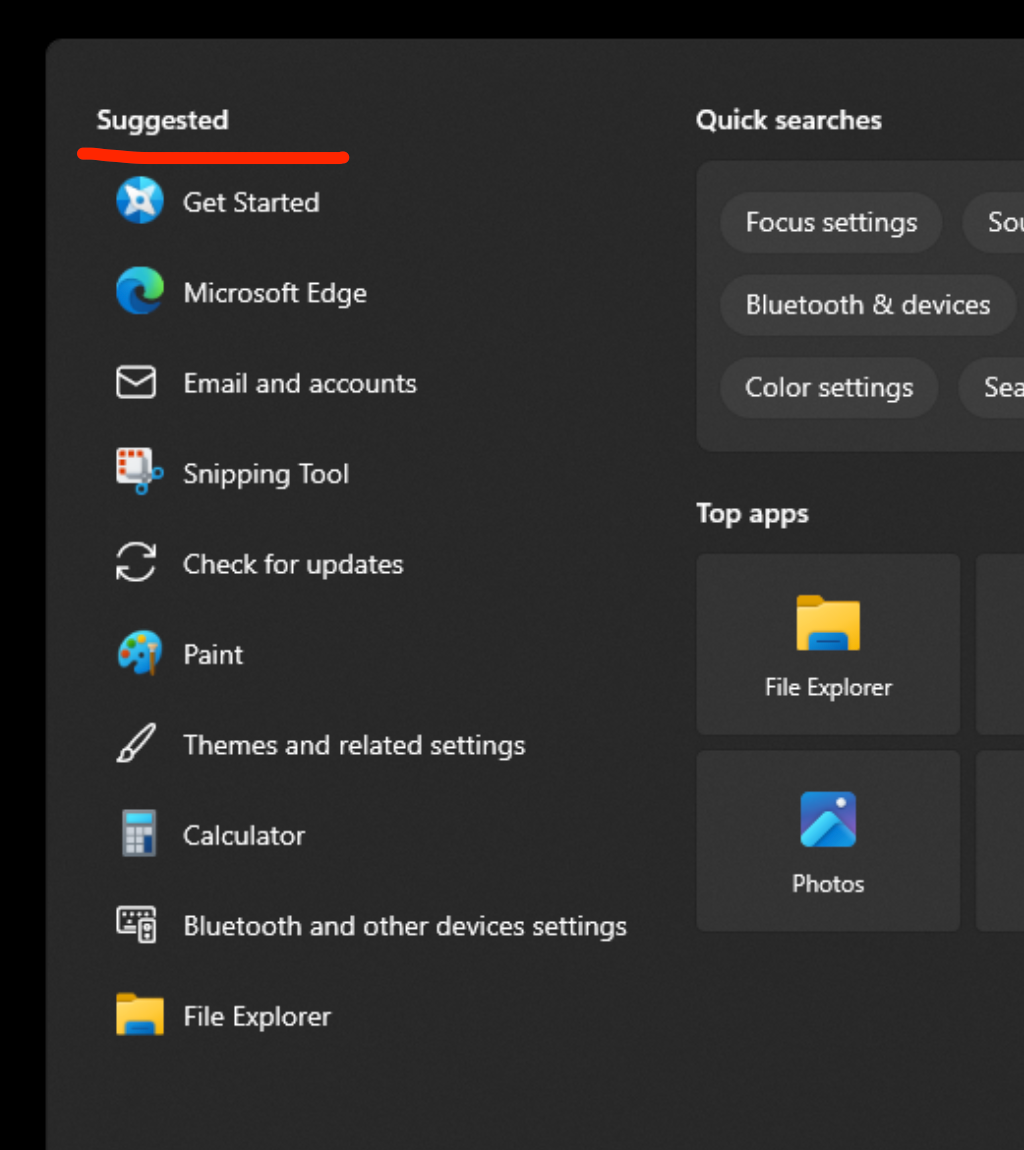
Task: Click the Suggested section heading
Action: pos(161,120)
